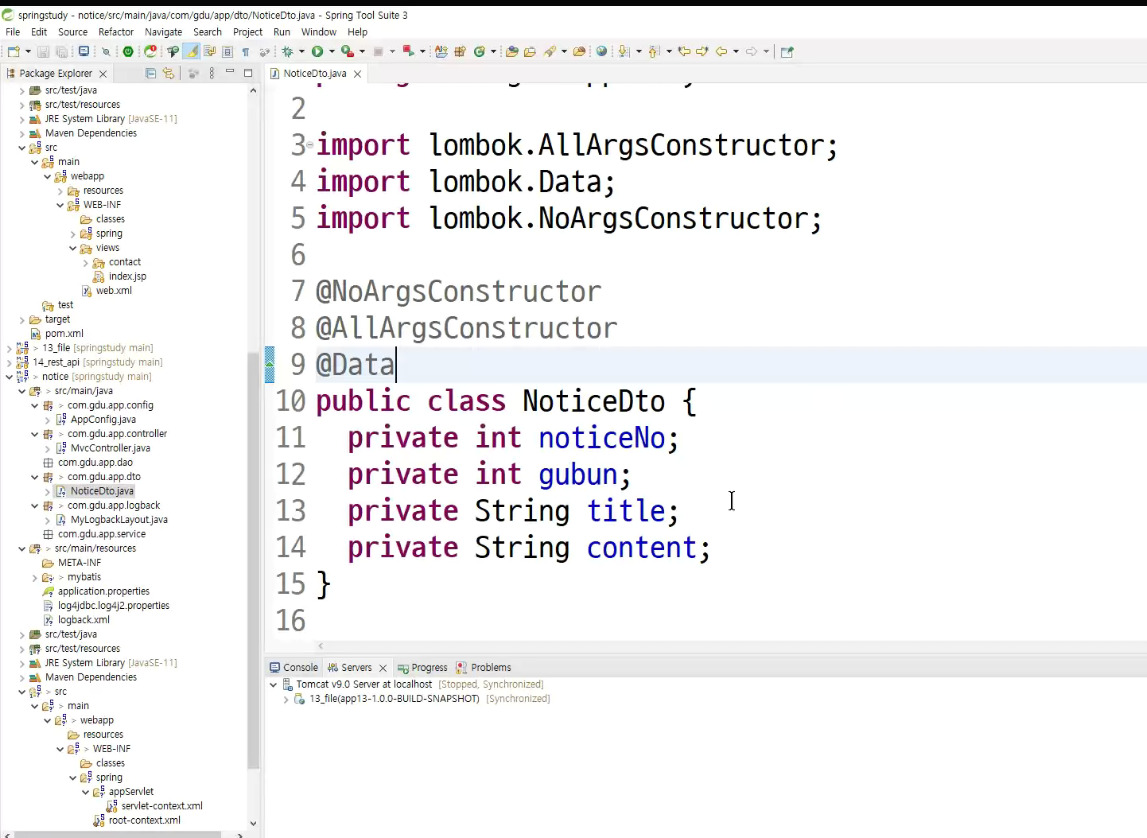Open Package Explorer View Menu dots
Image resolution: width=1147 pixels, height=838 pixels.
211,73
